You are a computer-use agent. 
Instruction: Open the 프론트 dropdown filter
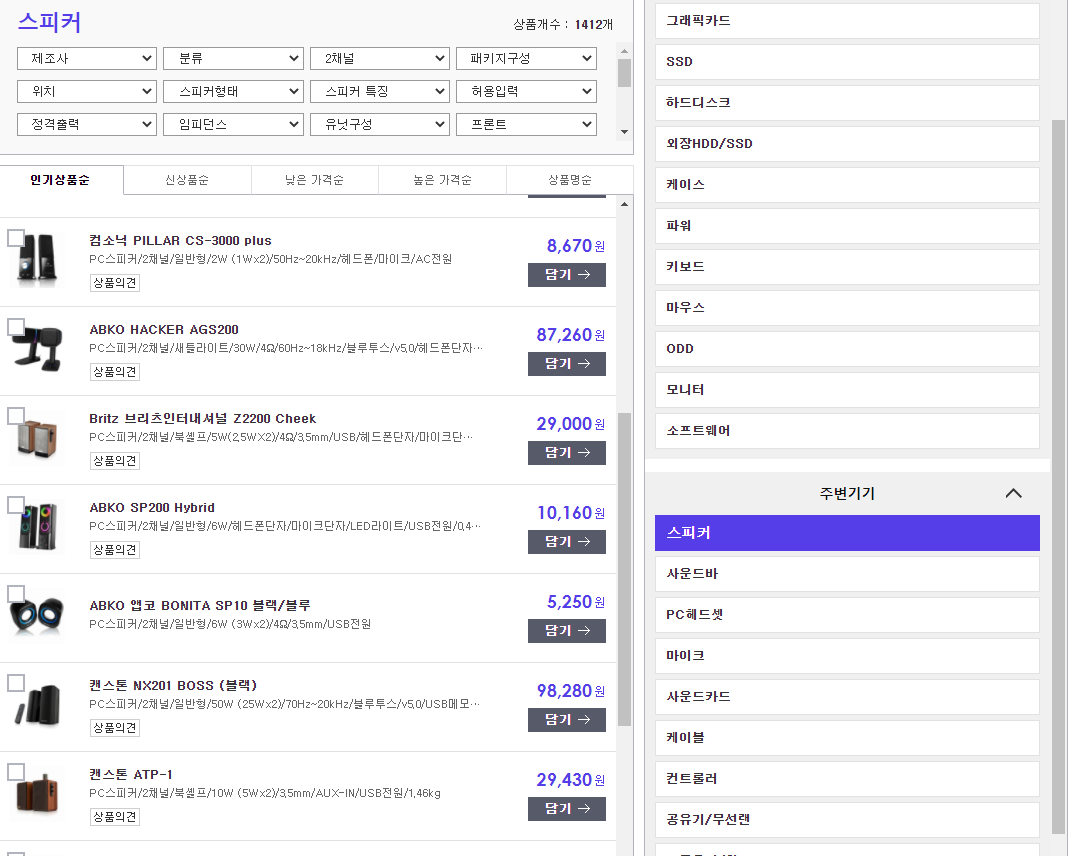(x=526, y=124)
